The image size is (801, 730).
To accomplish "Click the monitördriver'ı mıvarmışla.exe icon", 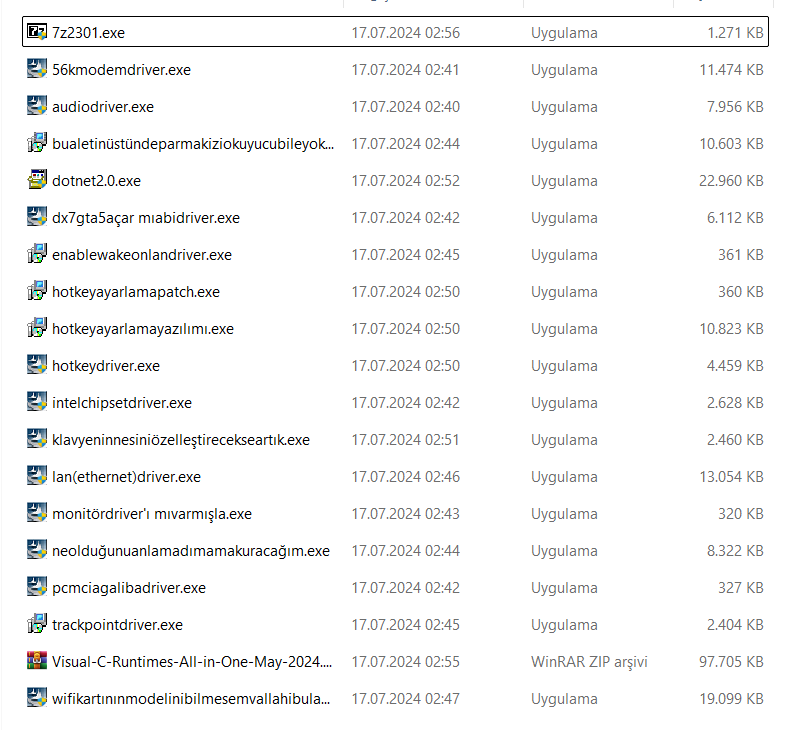I will tap(37, 513).
